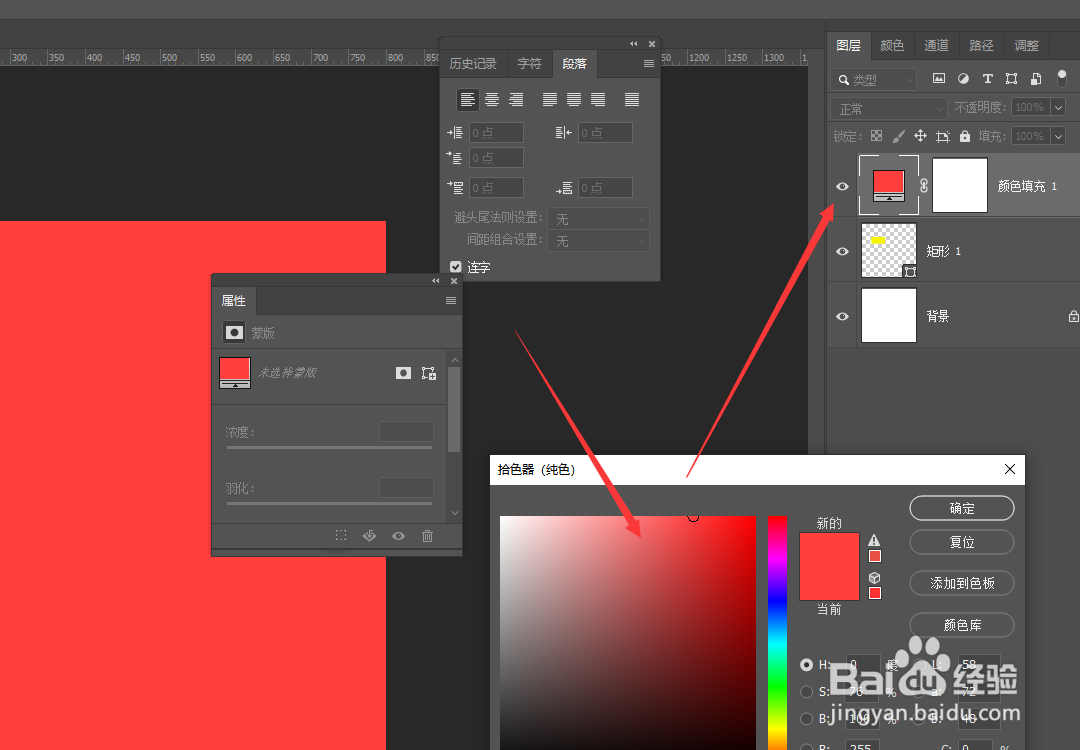1080x750 pixels.
Task: Click out-of-gamut warning triangle in color picker
Action: (x=874, y=541)
